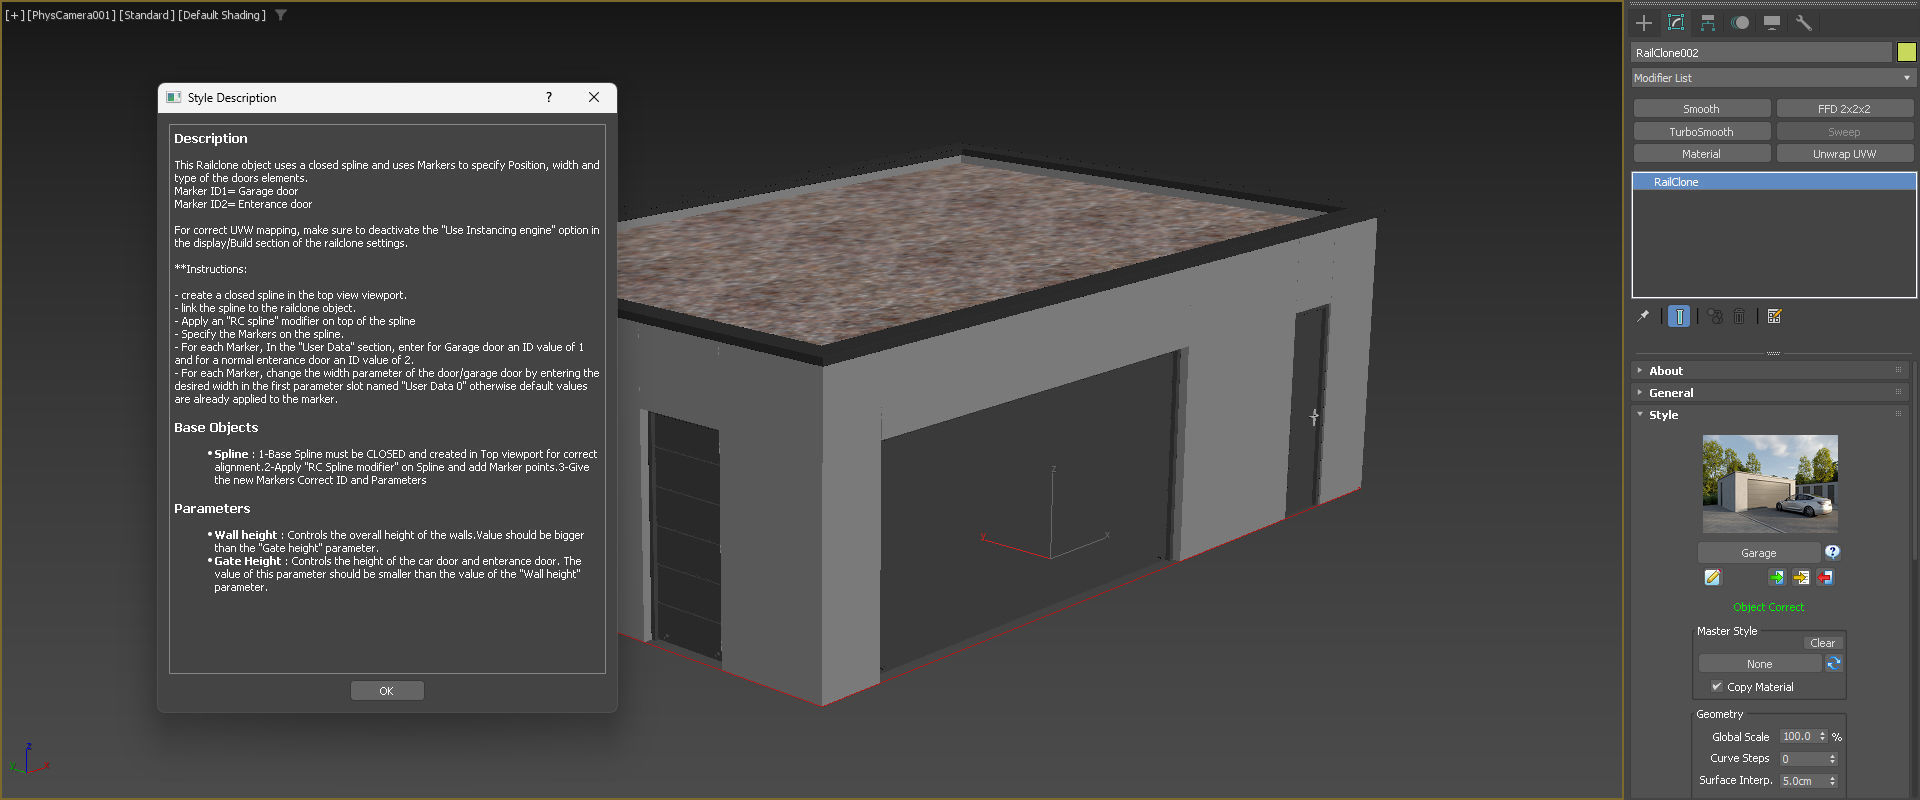This screenshot has width=1920, height=800.
Task: Open the Default Shading viewport menu
Action: (222, 15)
